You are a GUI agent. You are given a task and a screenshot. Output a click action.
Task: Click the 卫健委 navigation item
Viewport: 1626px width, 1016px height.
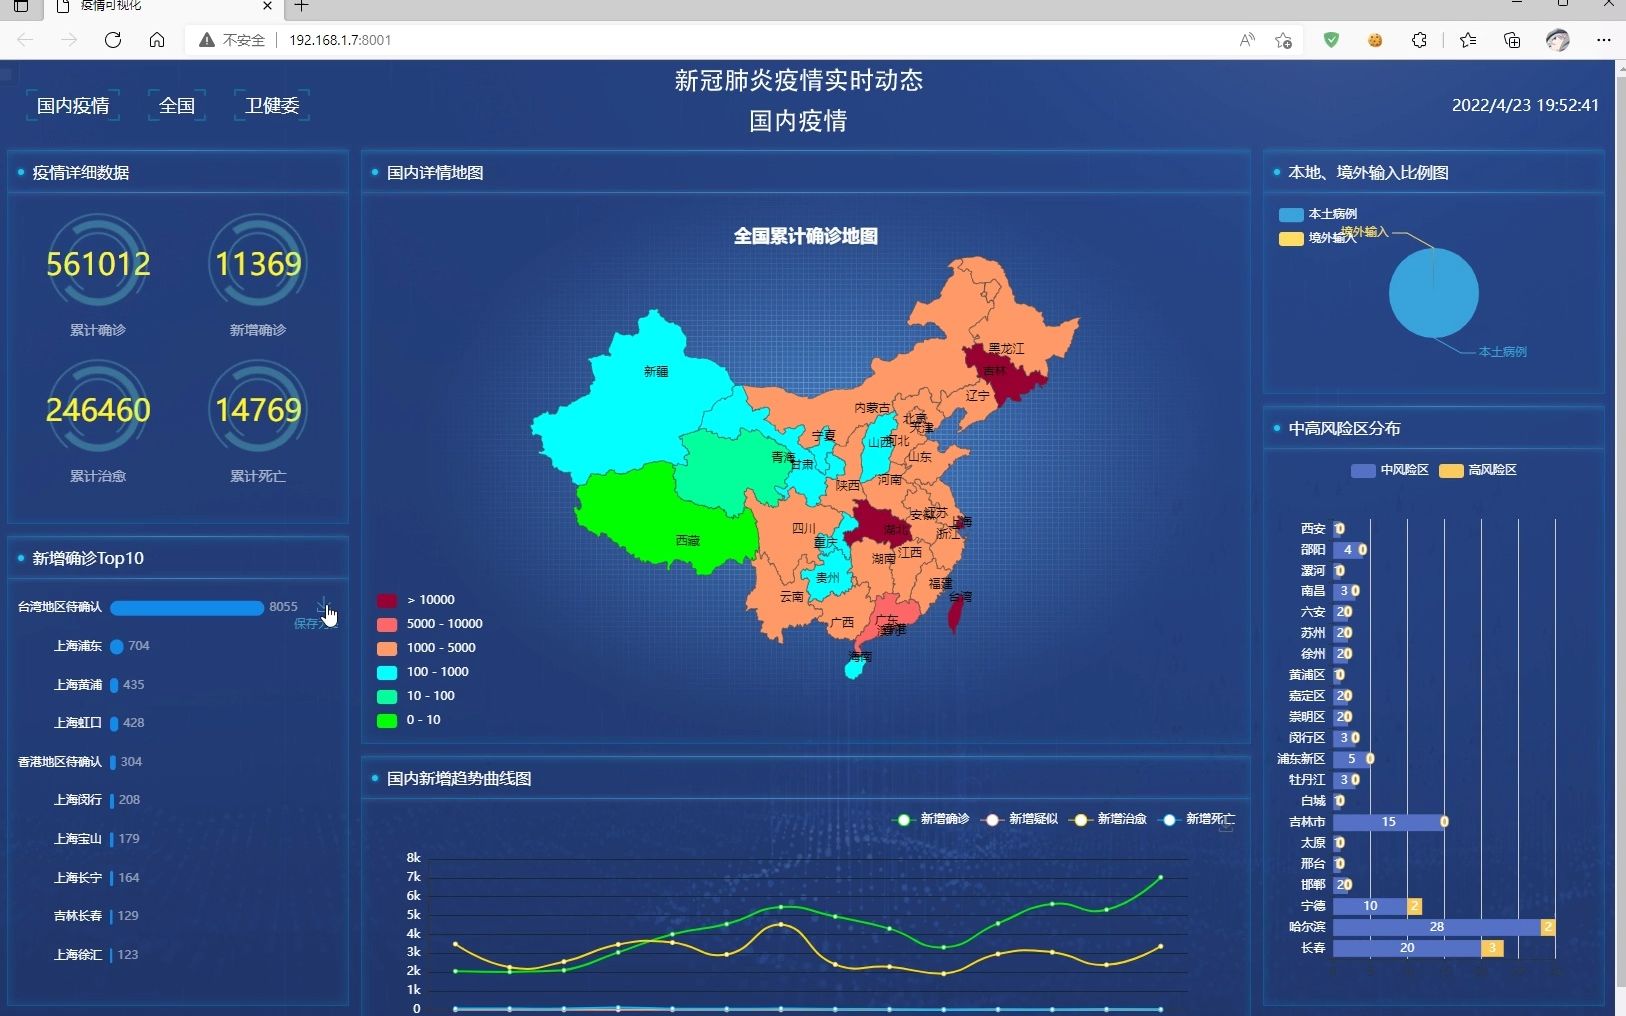tap(270, 104)
